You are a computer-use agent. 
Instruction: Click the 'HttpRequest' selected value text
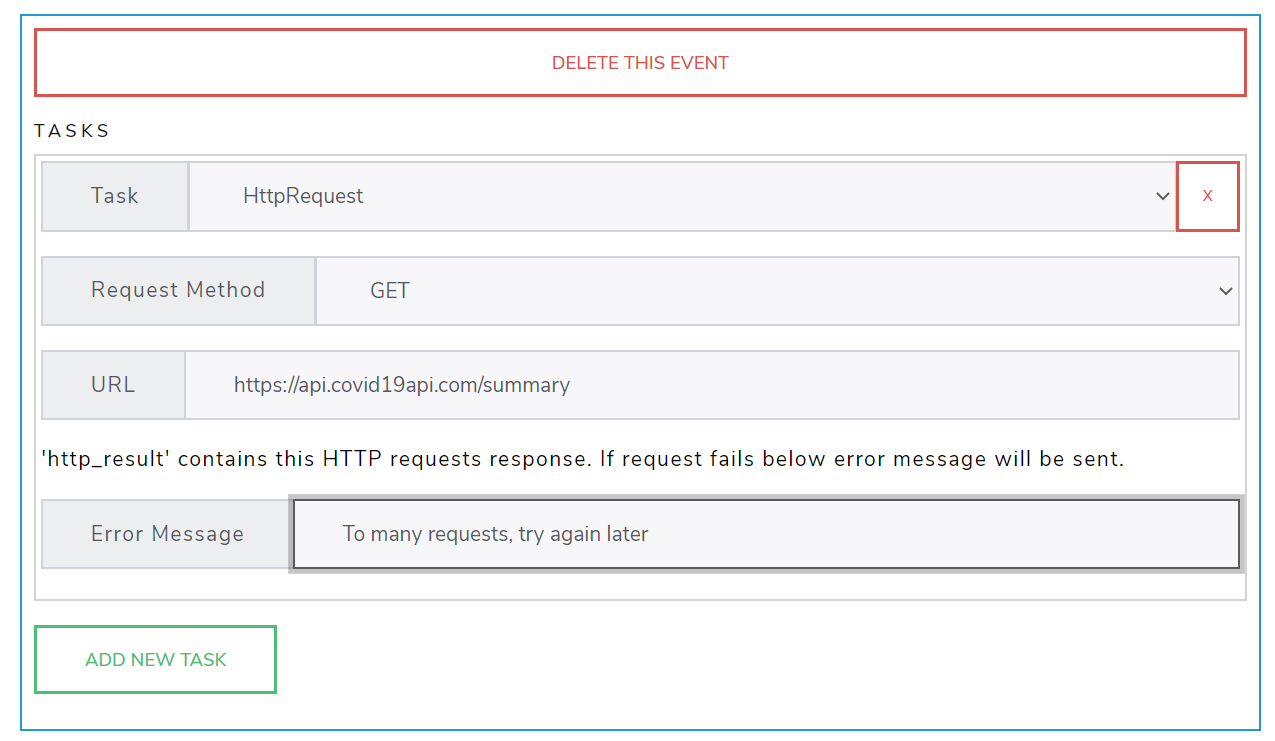point(303,196)
